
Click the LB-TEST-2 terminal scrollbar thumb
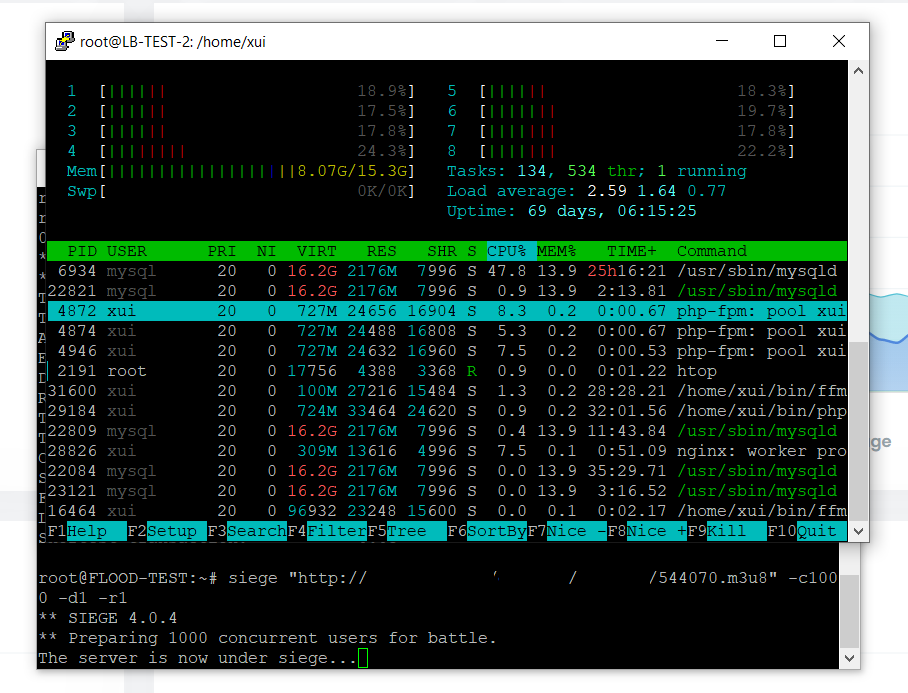(x=858, y=431)
